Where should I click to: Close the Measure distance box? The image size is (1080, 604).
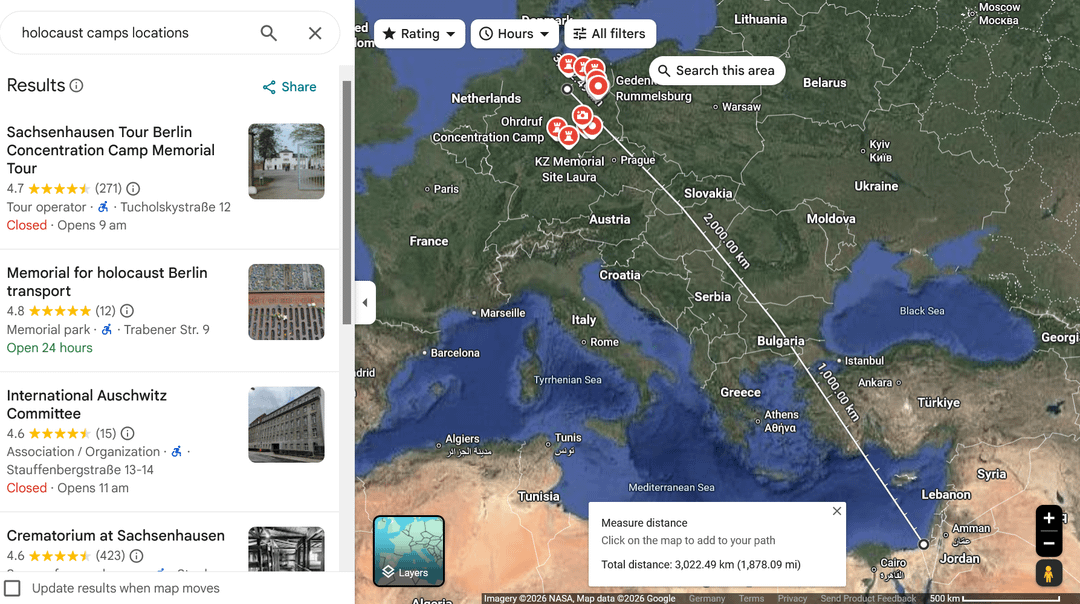tap(836, 511)
